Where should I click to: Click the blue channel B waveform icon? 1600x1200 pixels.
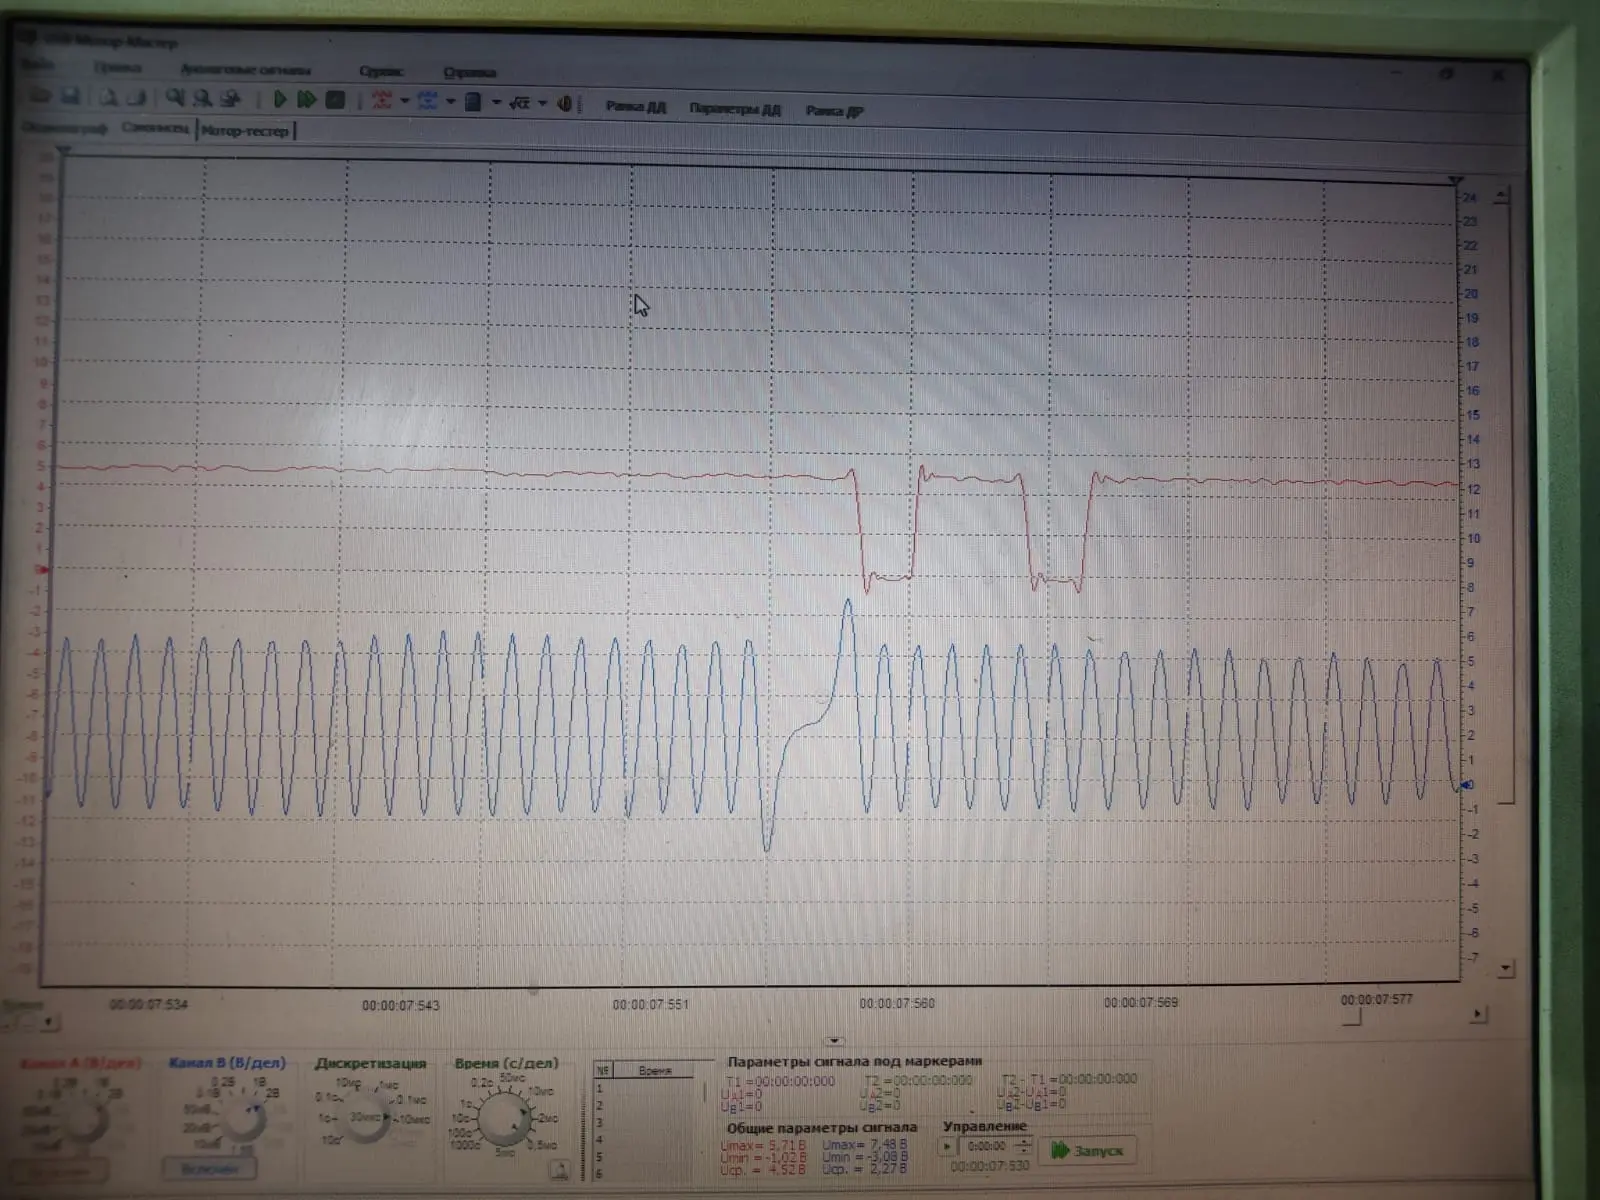coord(428,100)
